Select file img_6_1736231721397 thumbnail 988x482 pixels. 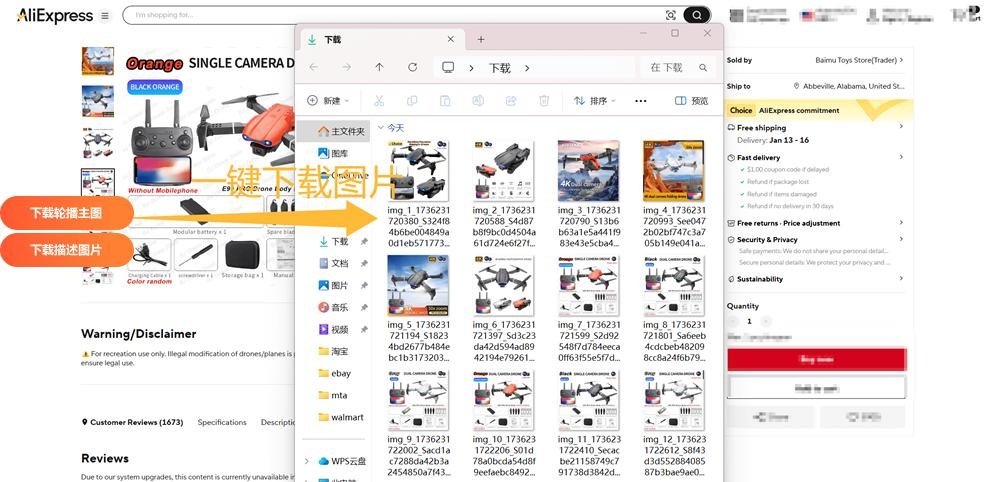(x=503, y=285)
